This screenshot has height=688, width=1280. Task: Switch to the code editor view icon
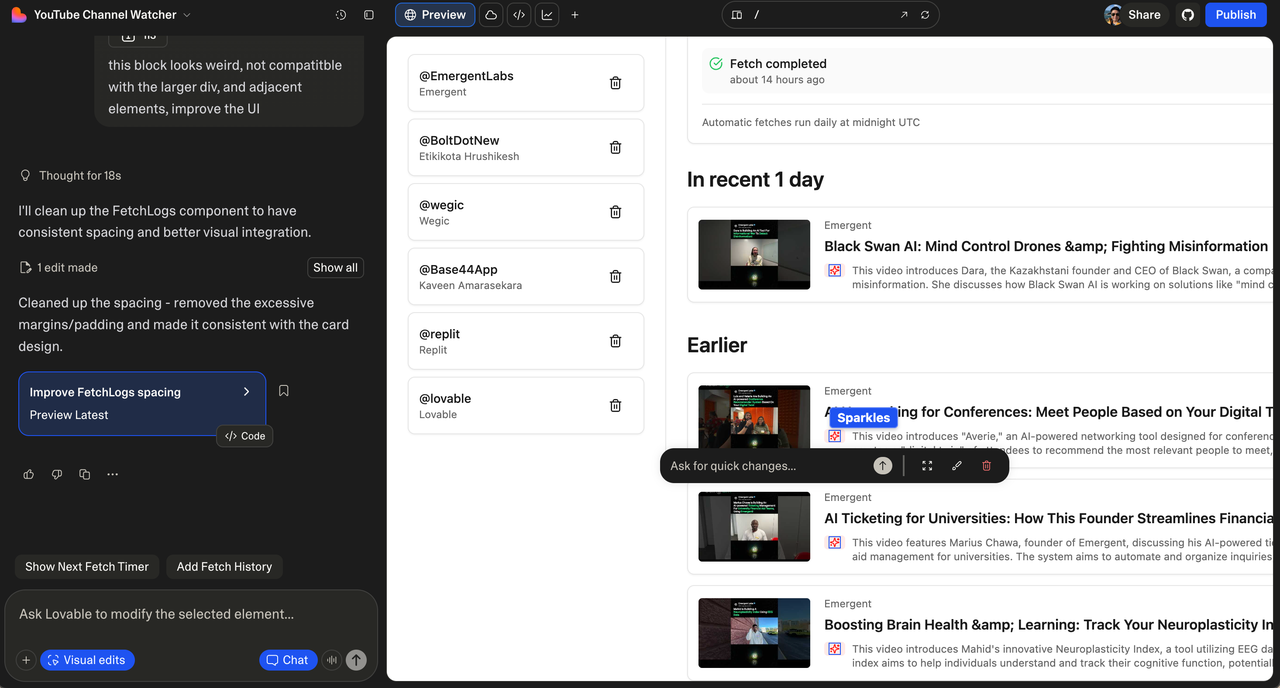coord(519,15)
